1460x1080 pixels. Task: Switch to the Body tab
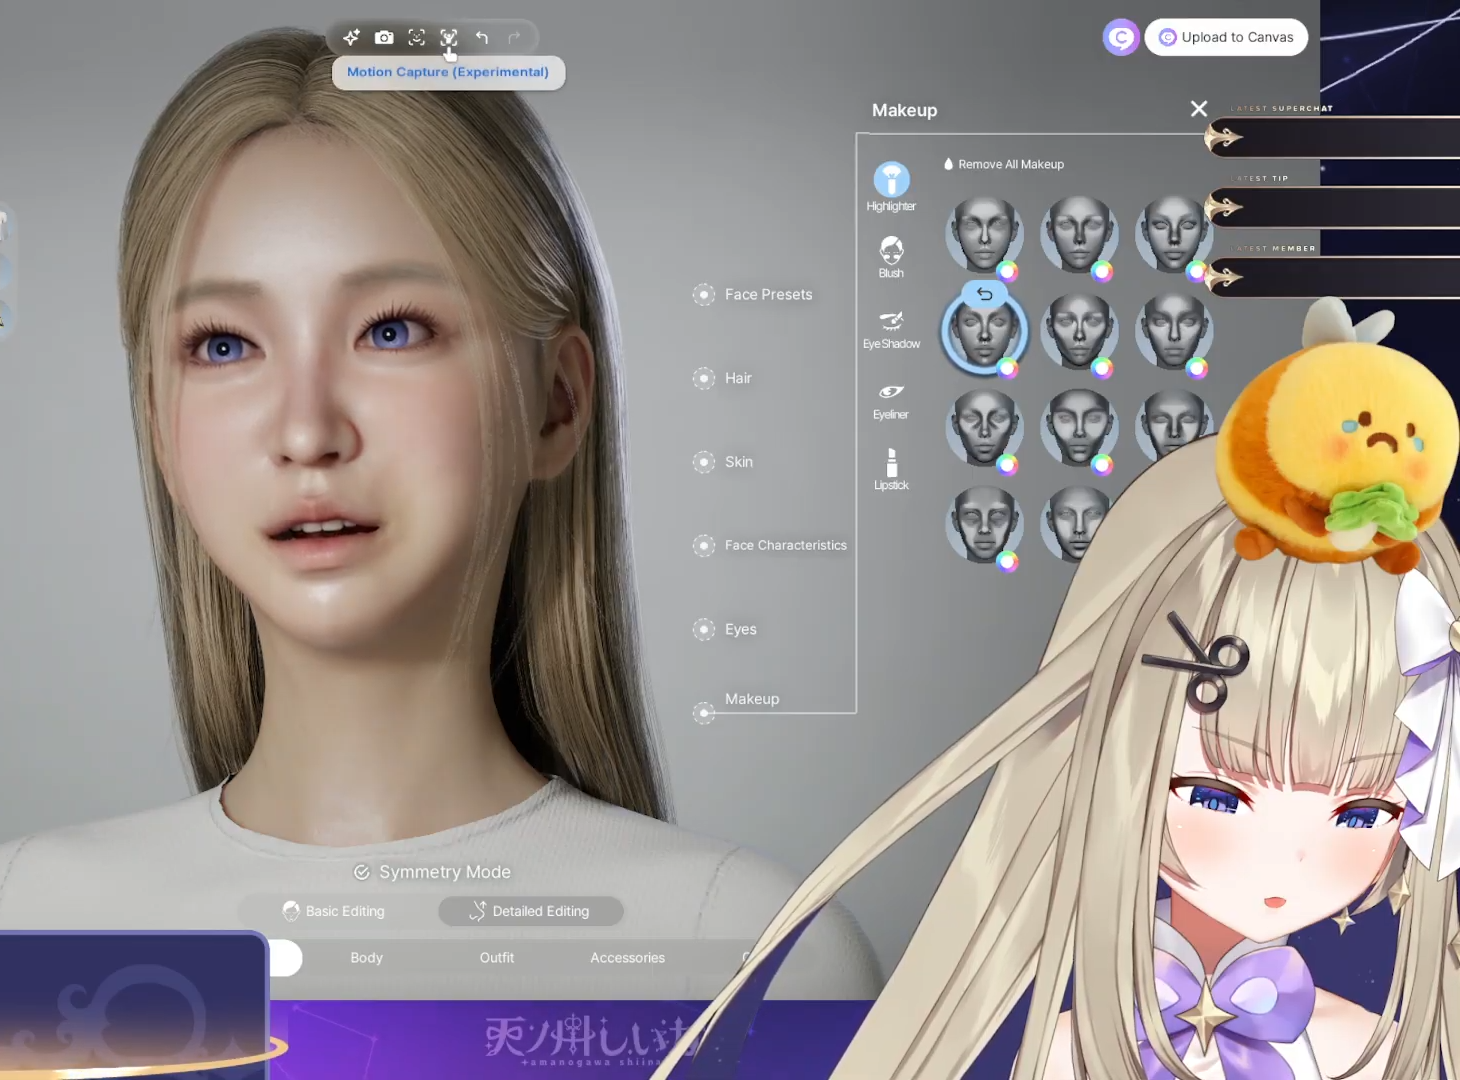[x=367, y=958]
